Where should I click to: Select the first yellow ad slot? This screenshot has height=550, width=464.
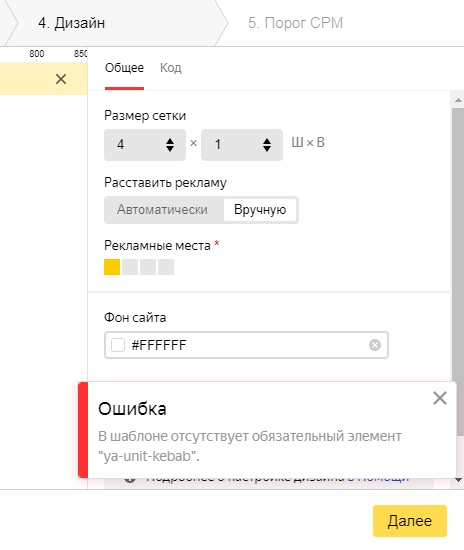pyautogui.click(x=112, y=267)
